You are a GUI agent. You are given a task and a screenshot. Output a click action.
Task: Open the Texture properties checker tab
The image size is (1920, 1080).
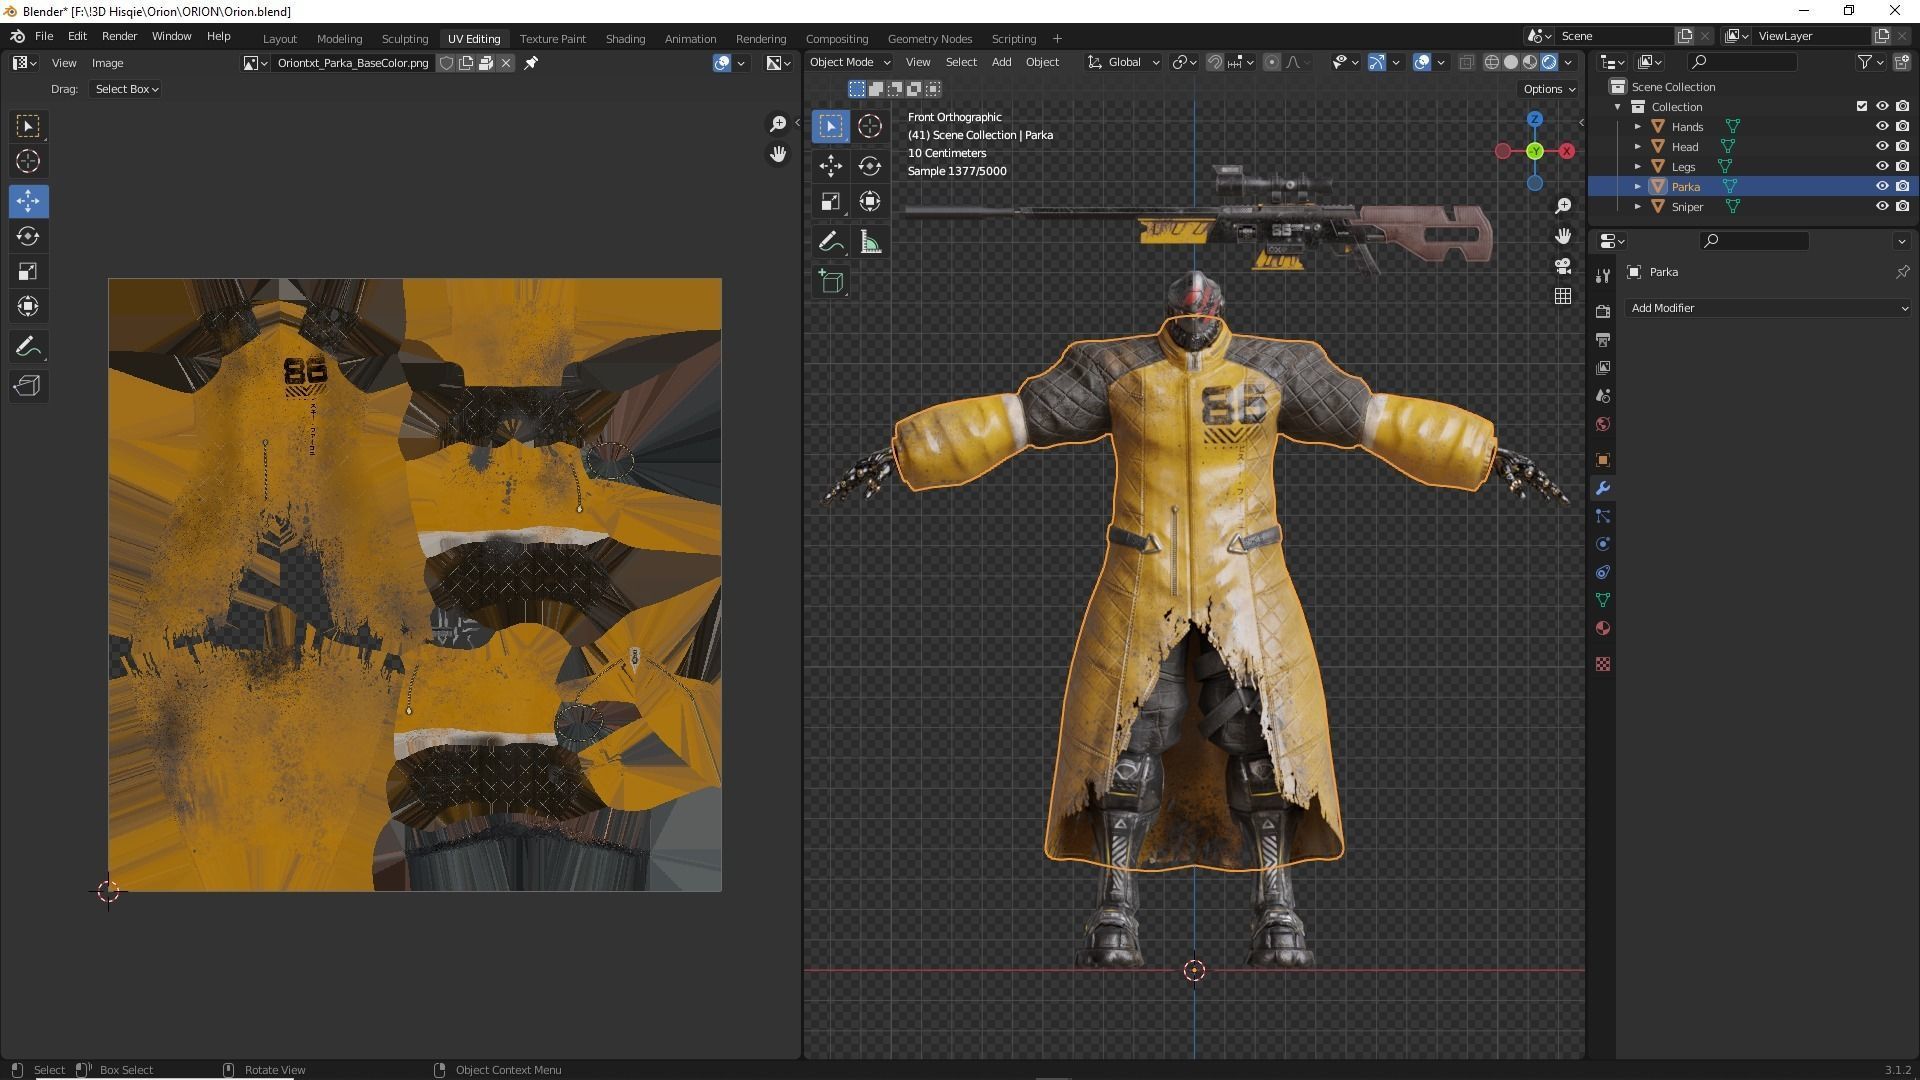pos(1603,664)
